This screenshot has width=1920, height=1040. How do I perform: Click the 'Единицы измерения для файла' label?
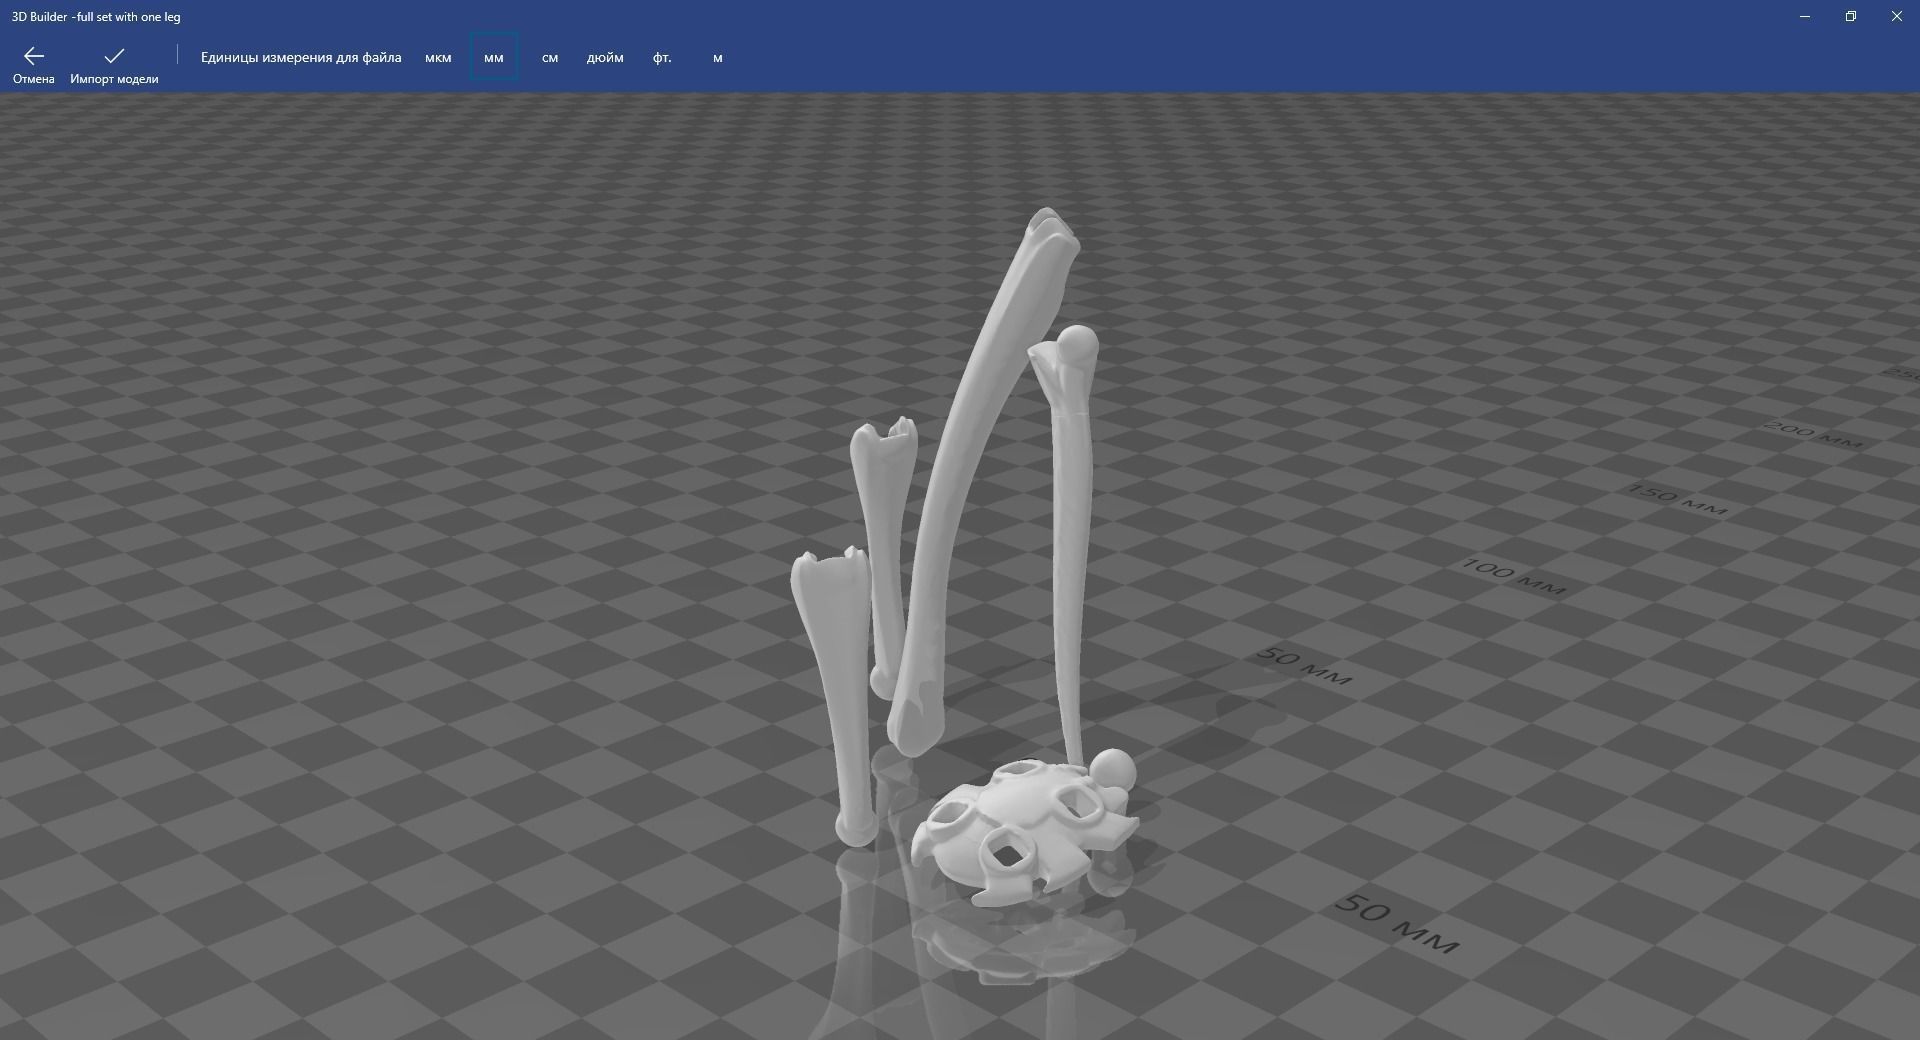click(x=301, y=58)
